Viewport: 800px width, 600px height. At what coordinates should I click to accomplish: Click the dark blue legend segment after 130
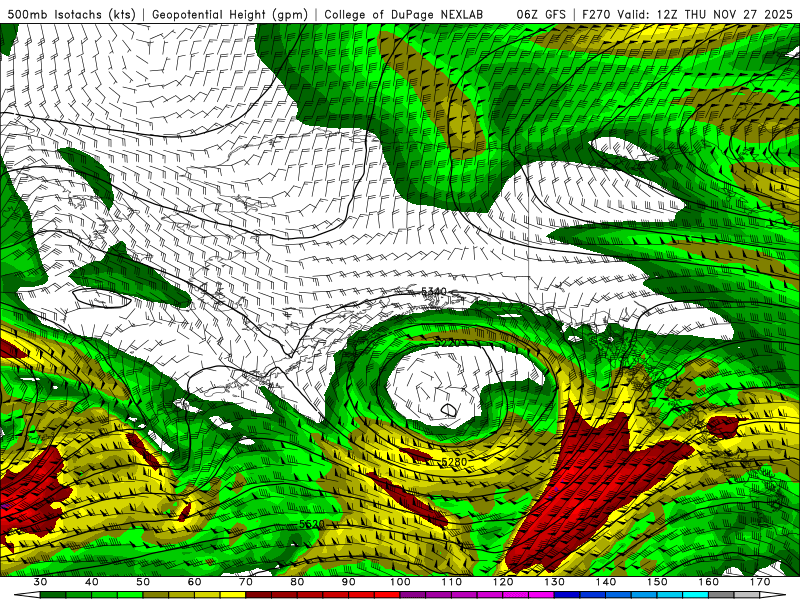pyautogui.click(x=567, y=595)
